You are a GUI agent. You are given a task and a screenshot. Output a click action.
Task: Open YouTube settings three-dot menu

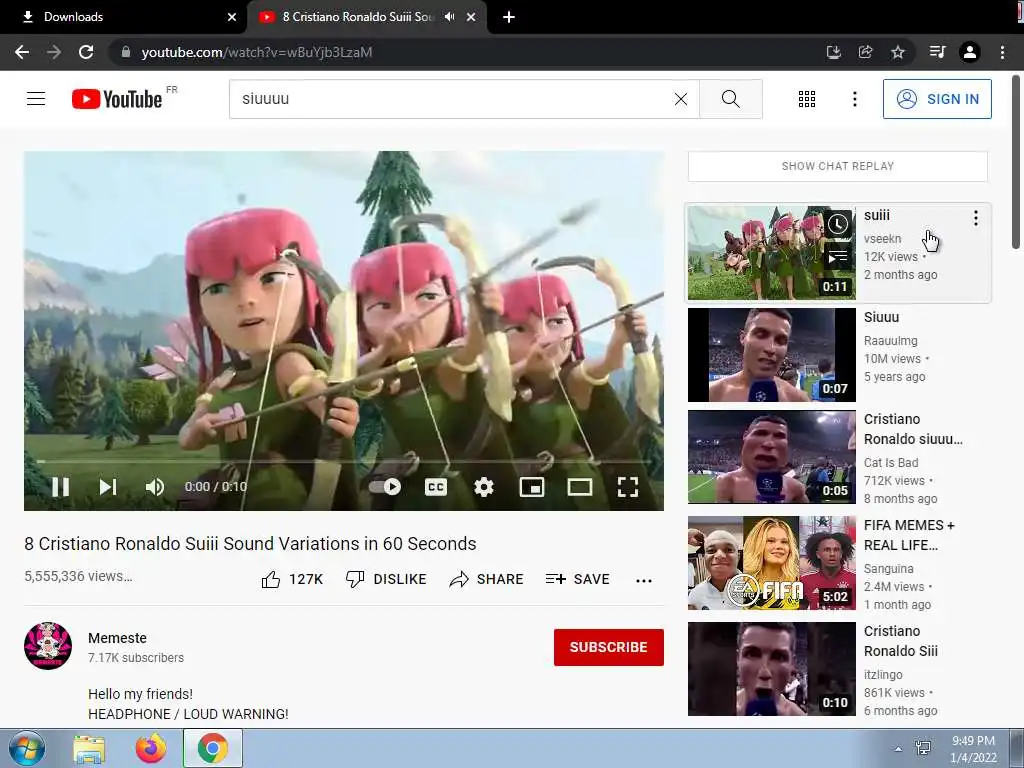pos(854,99)
